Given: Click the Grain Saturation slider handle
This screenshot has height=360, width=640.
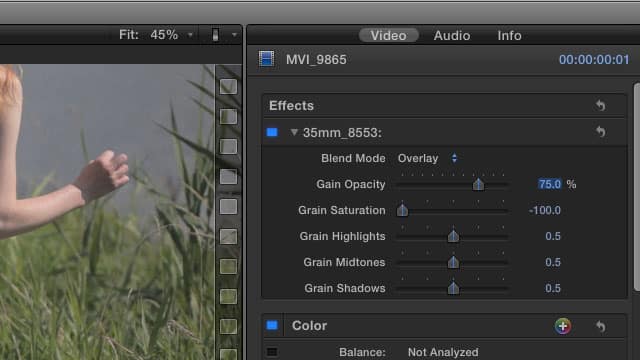Looking at the screenshot, I should (x=402, y=210).
